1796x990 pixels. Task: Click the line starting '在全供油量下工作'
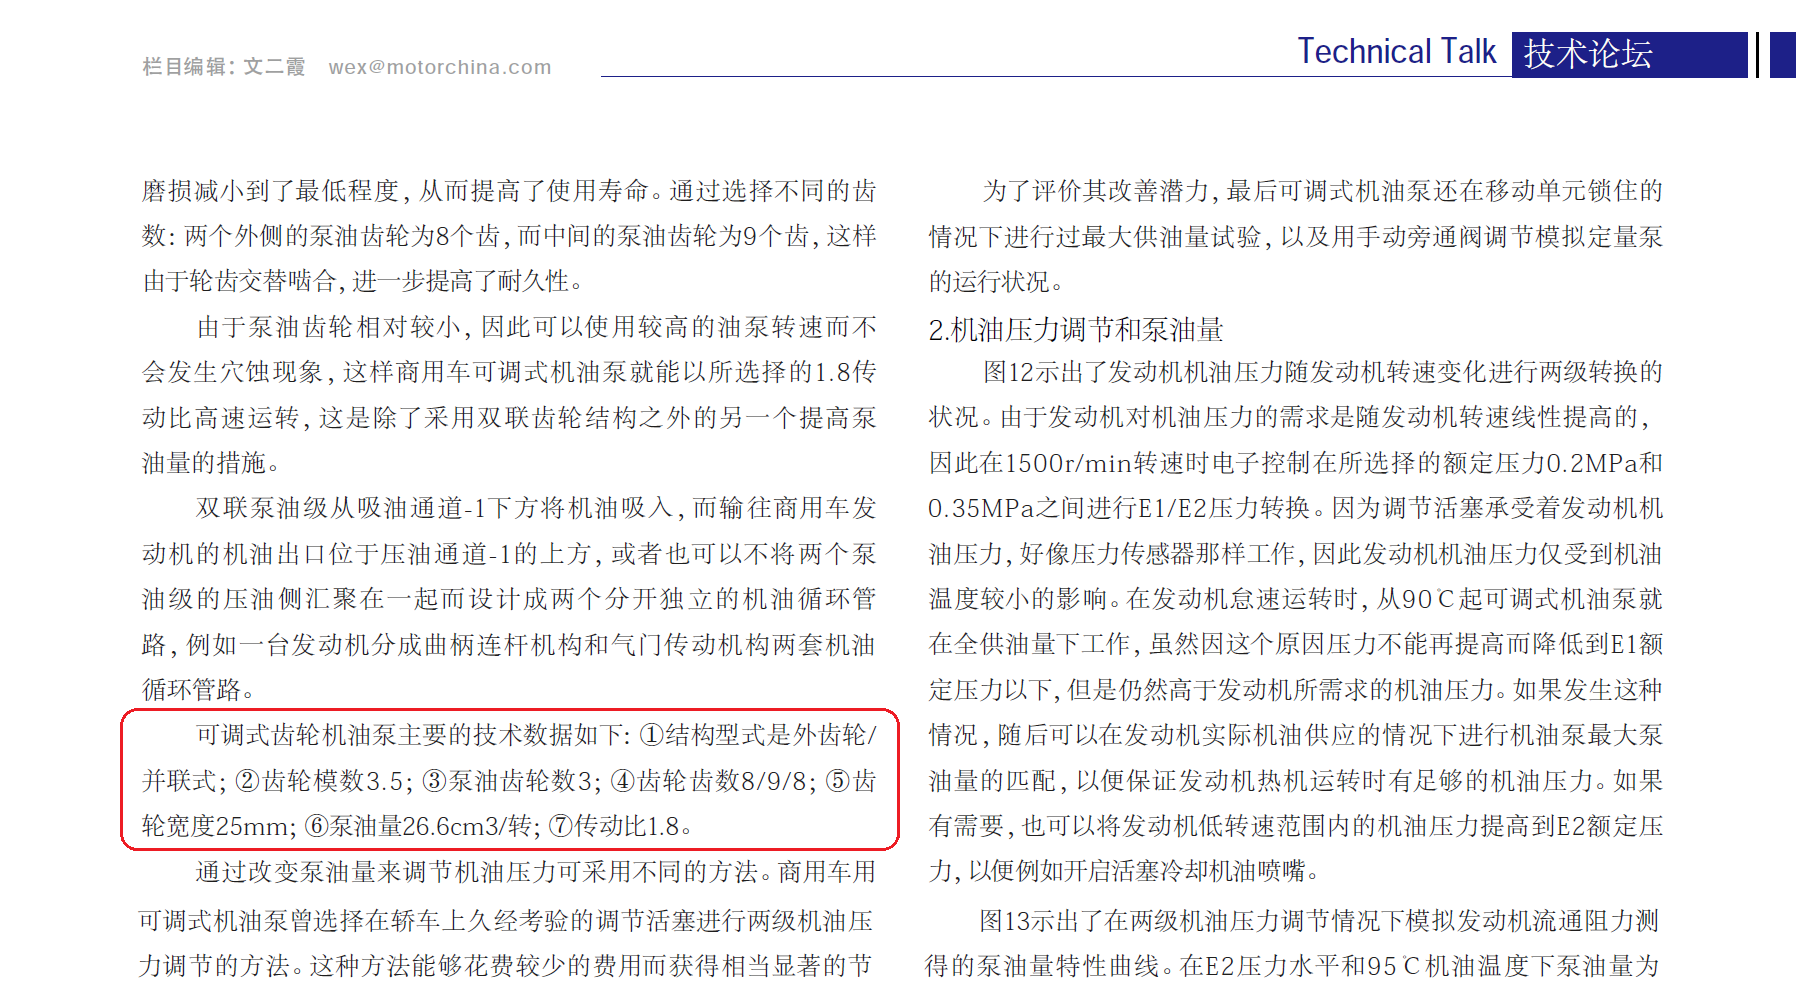click(1296, 644)
